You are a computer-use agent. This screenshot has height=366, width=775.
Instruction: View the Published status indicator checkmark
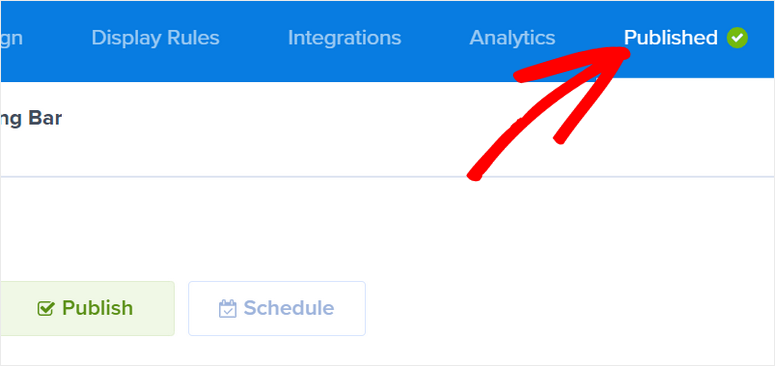pyautogui.click(x=737, y=38)
